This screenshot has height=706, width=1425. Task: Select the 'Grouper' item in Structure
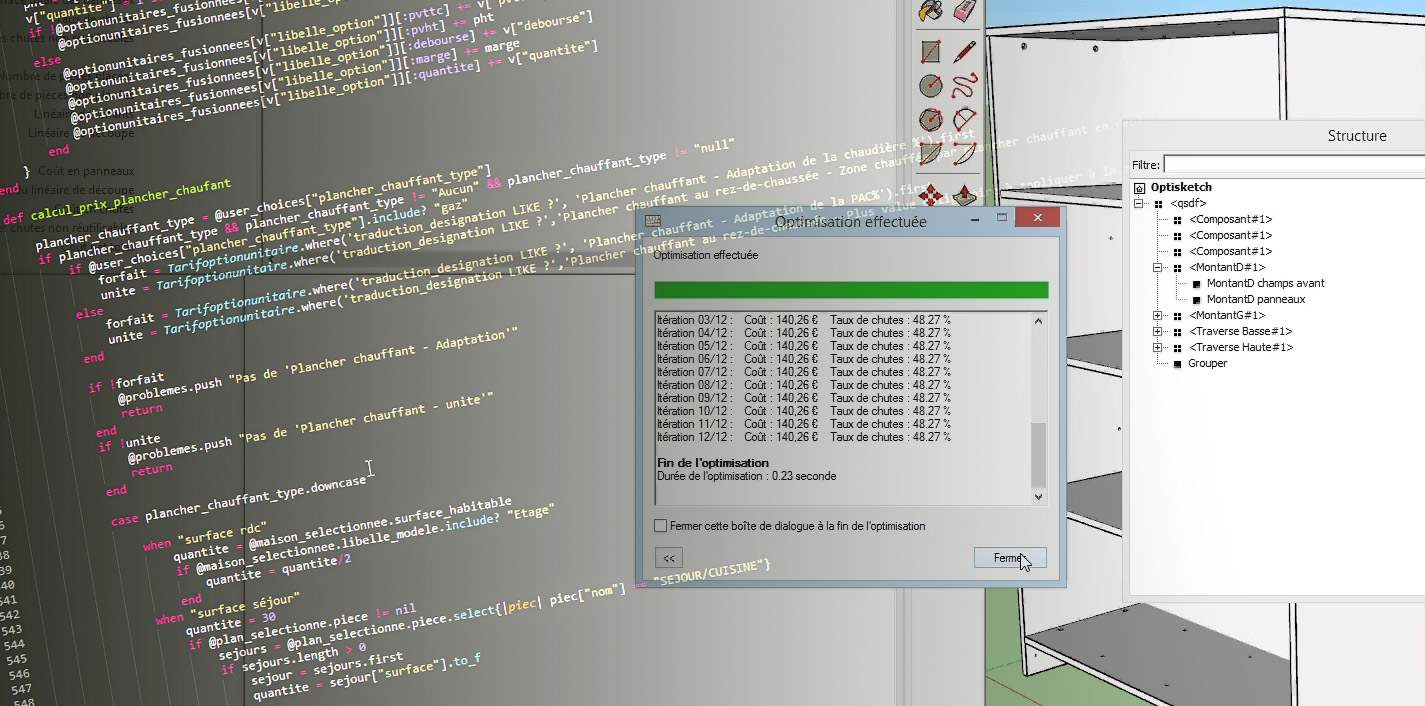click(1207, 363)
